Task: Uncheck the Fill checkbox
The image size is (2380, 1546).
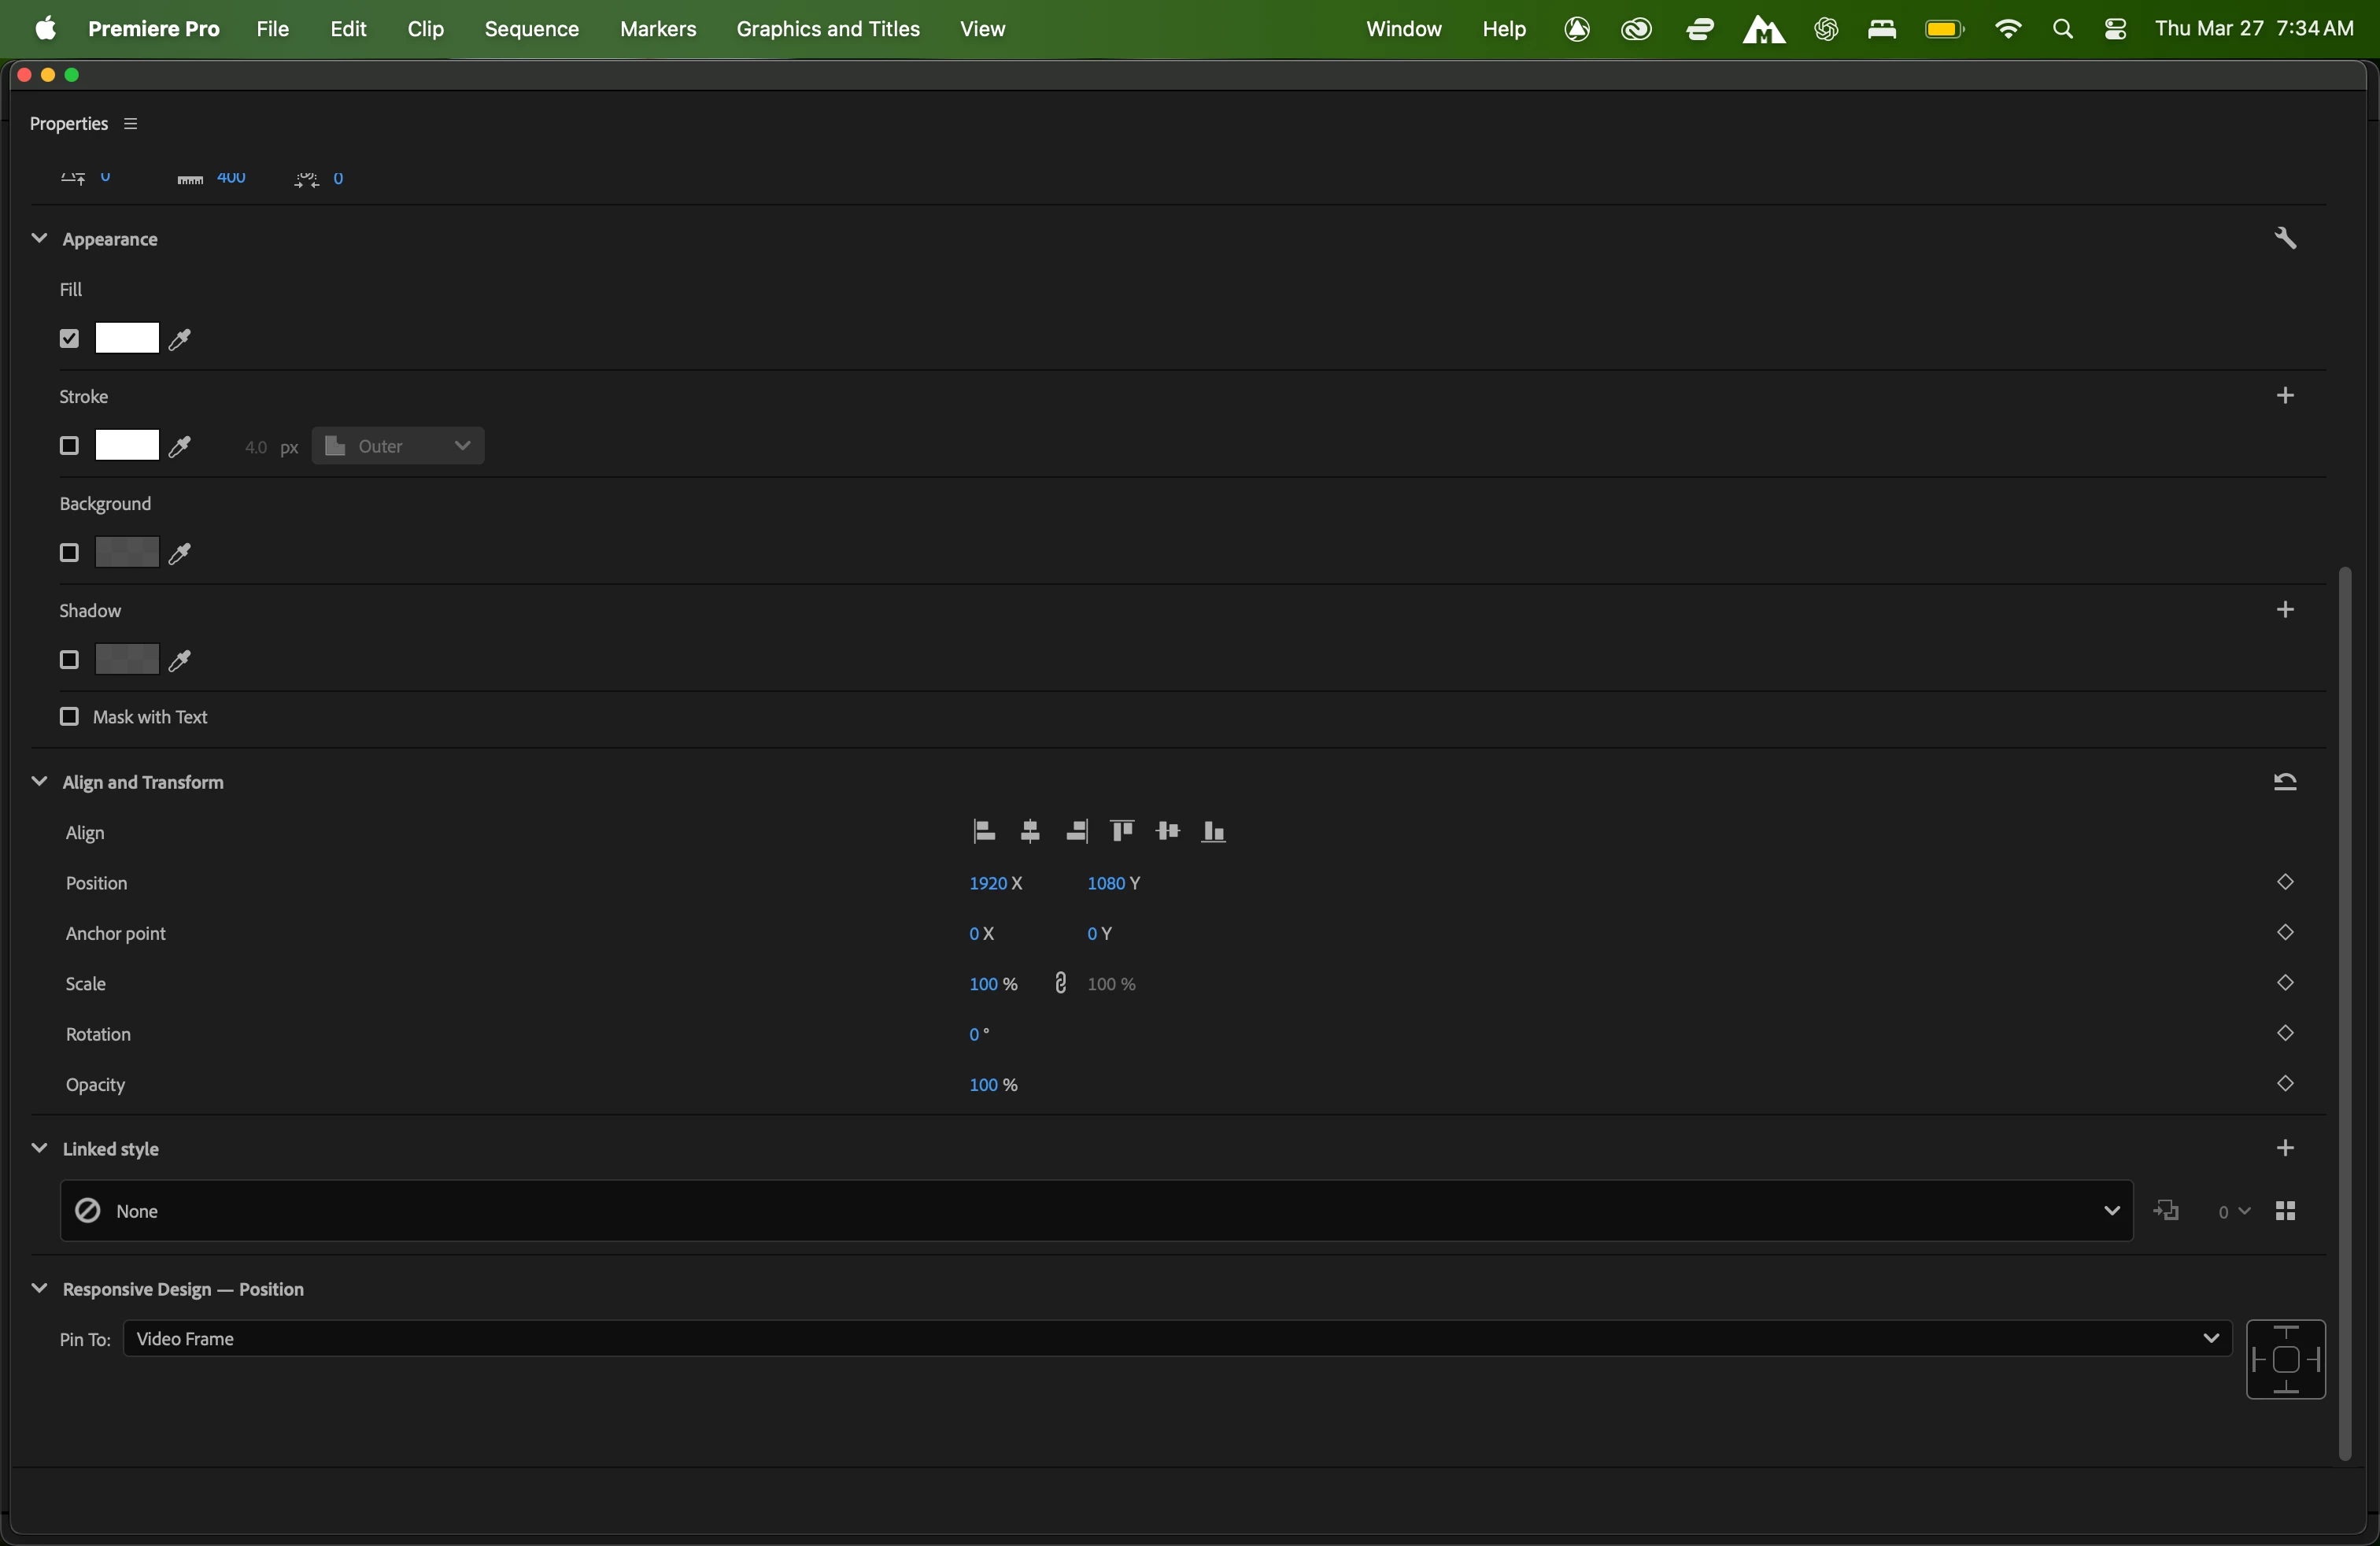Action: coord(69,339)
